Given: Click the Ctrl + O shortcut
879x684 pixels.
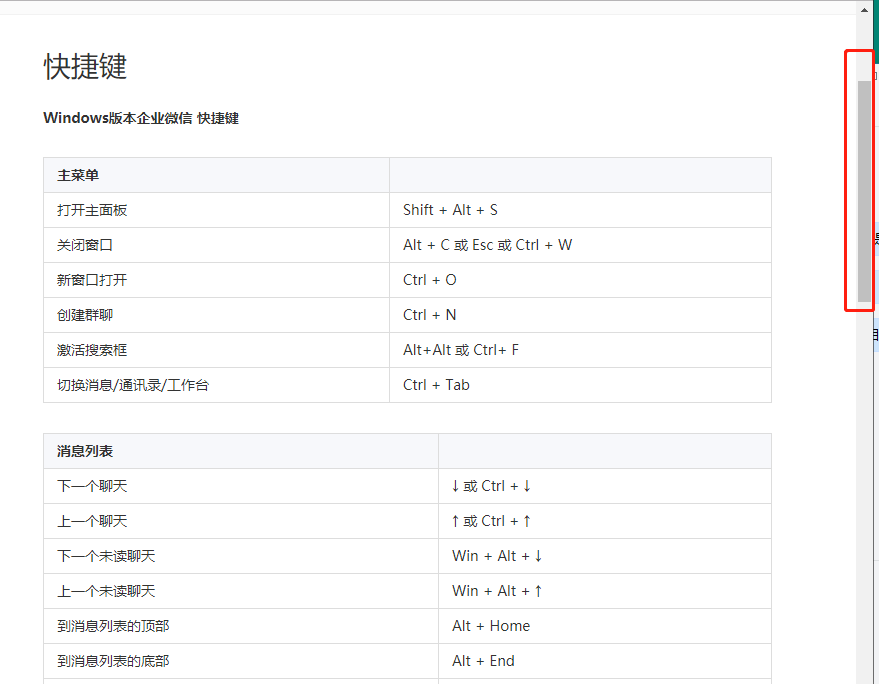Looking at the screenshot, I should pos(430,280).
